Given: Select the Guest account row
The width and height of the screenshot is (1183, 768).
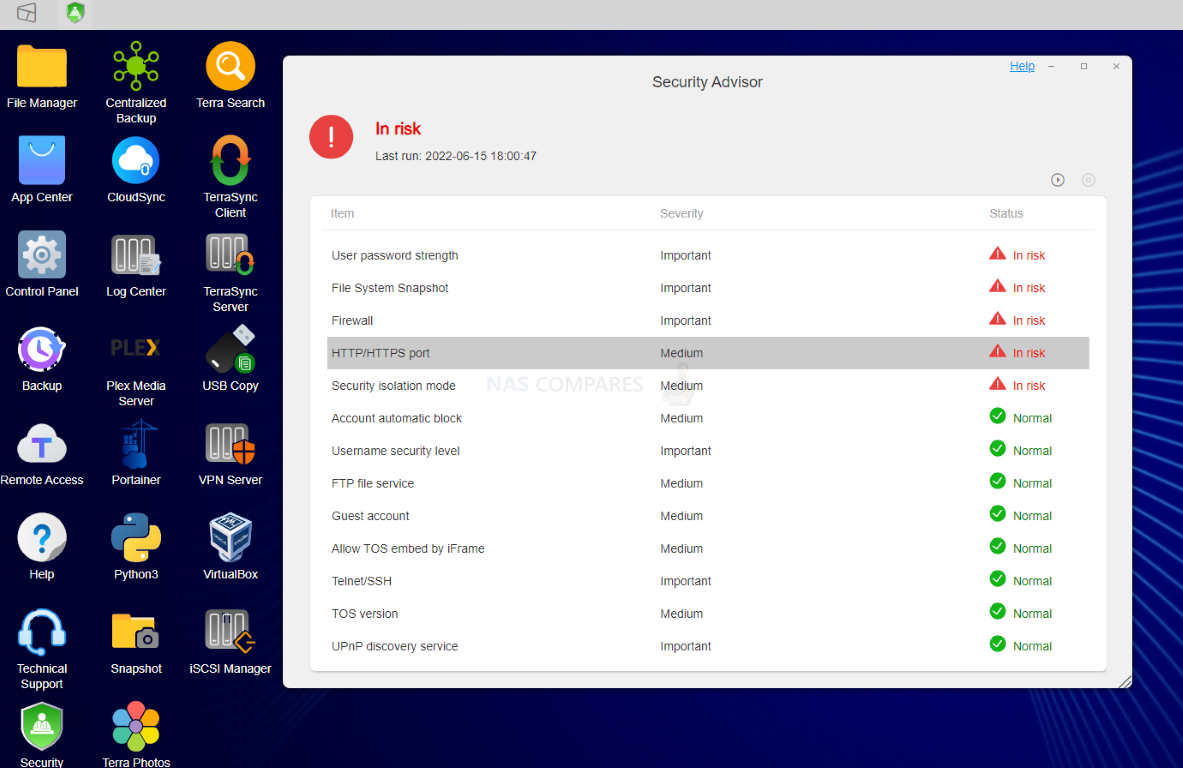Looking at the screenshot, I should [708, 516].
